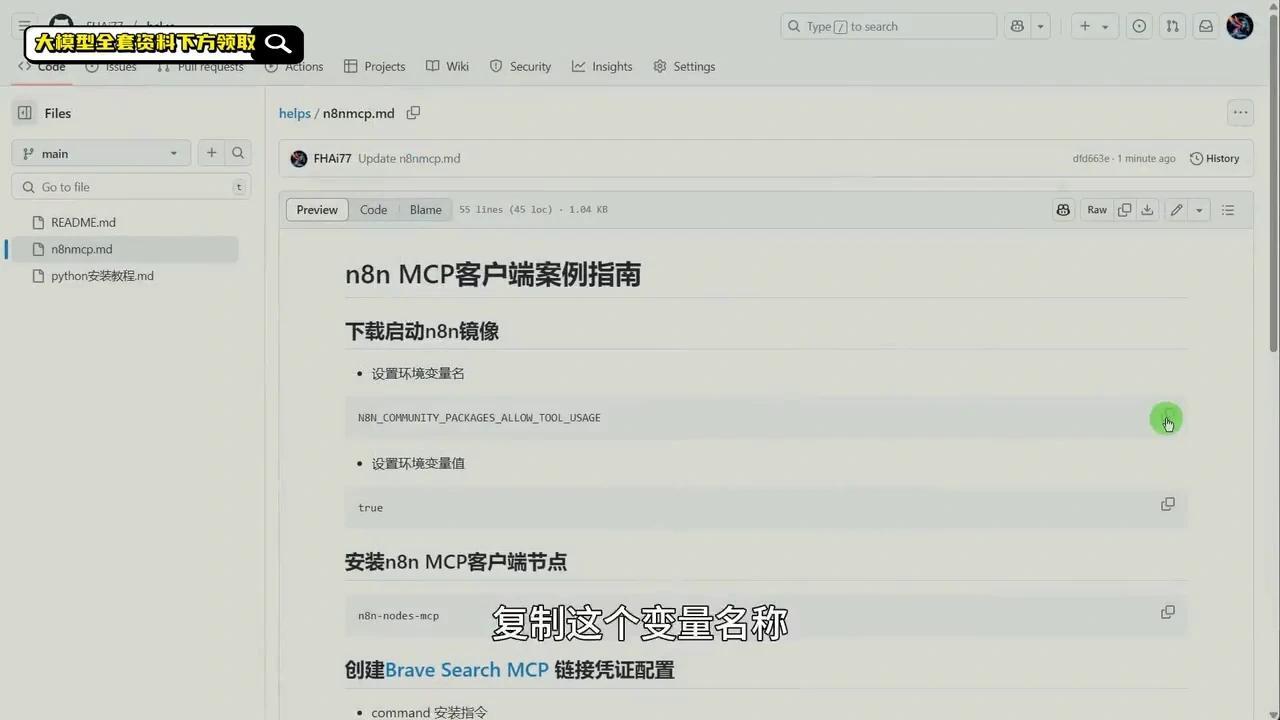Switch to the Blame tab
Image resolution: width=1280 pixels, height=720 pixels.
pos(425,209)
